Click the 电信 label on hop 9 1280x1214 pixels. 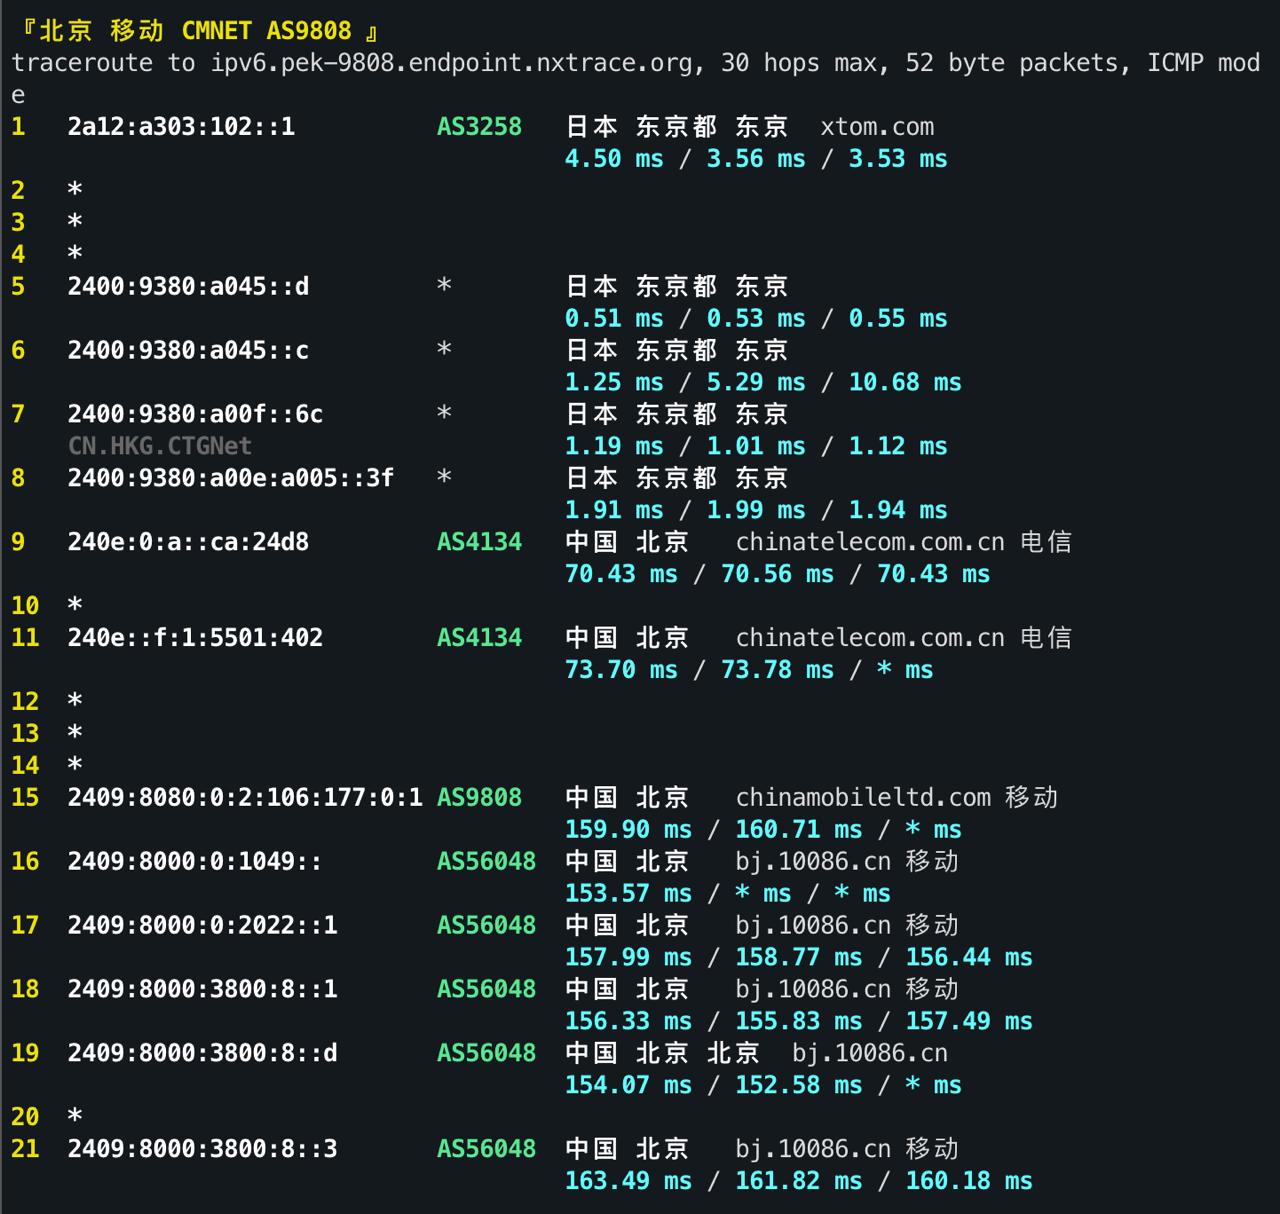[1047, 541]
